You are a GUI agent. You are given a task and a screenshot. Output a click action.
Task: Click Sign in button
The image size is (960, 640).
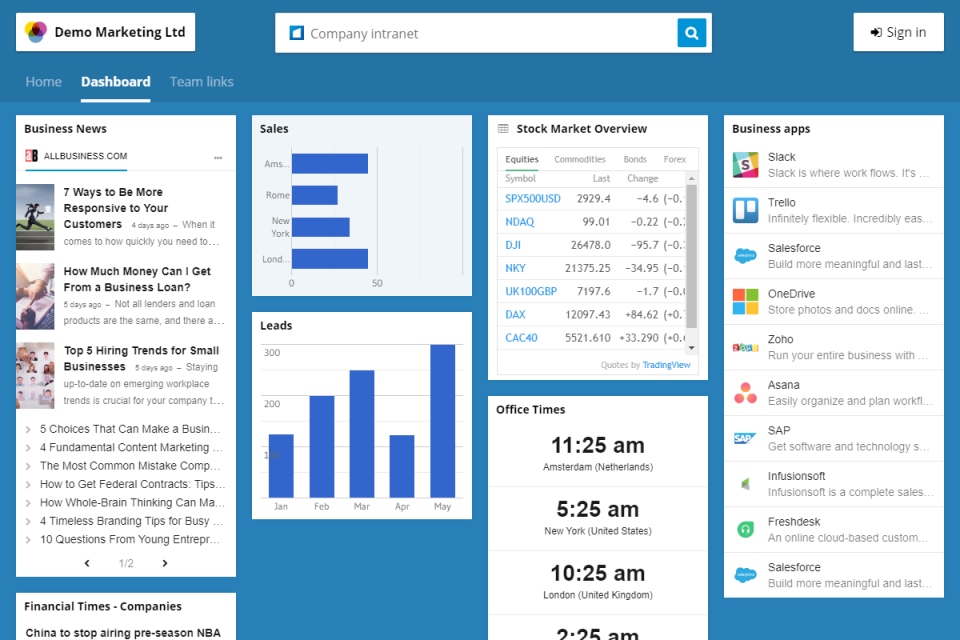(898, 32)
